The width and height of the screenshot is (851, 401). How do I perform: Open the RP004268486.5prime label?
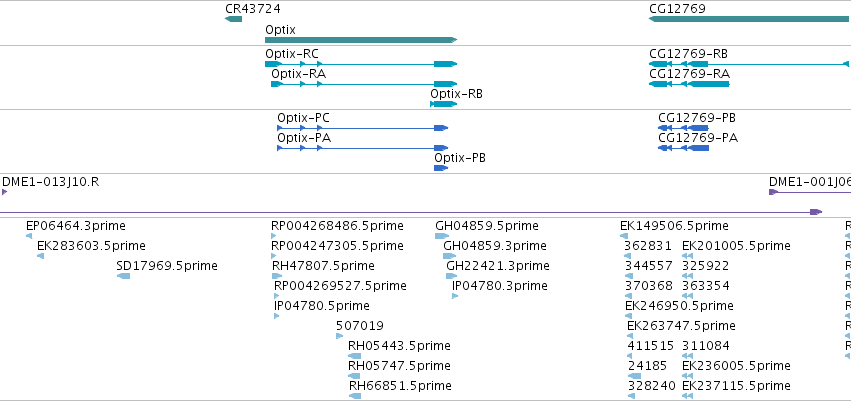[337, 226]
